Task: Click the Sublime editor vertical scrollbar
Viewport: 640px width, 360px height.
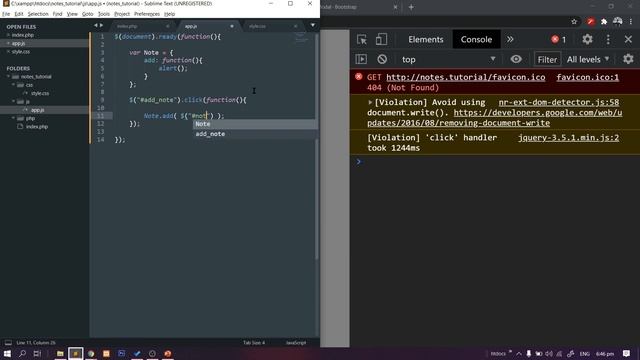Action: click(317, 147)
